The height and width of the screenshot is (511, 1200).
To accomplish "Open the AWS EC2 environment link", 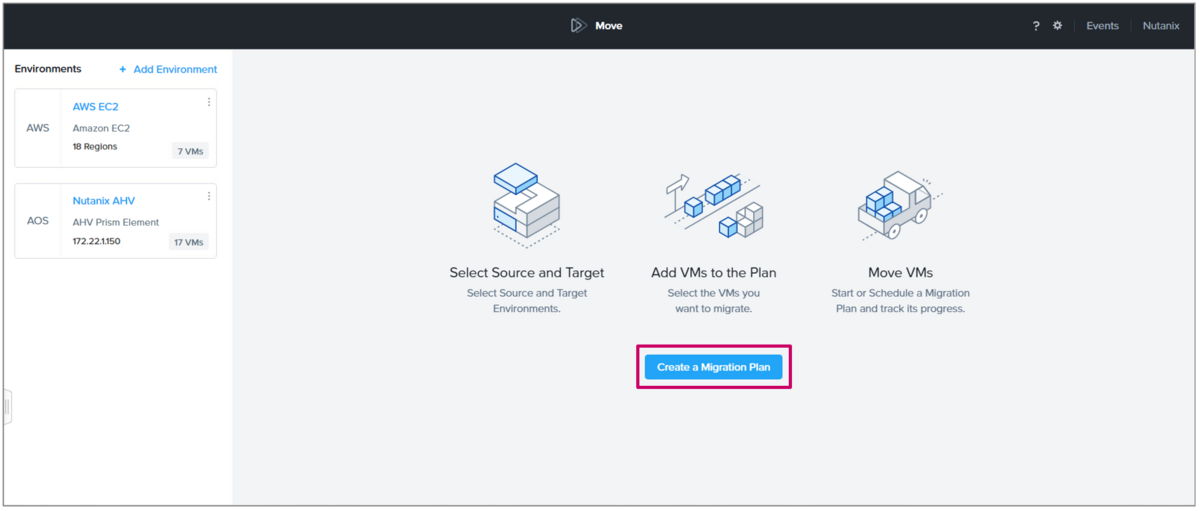I will click(x=96, y=106).
